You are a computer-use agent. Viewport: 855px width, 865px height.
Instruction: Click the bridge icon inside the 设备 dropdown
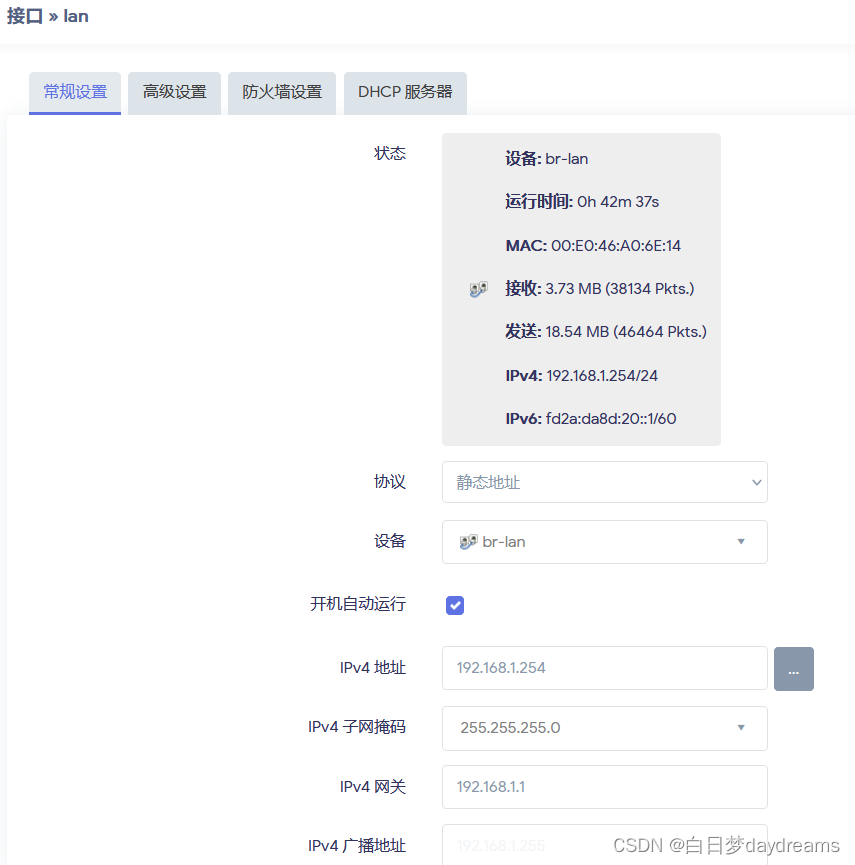pyautogui.click(x=470, y=541)
